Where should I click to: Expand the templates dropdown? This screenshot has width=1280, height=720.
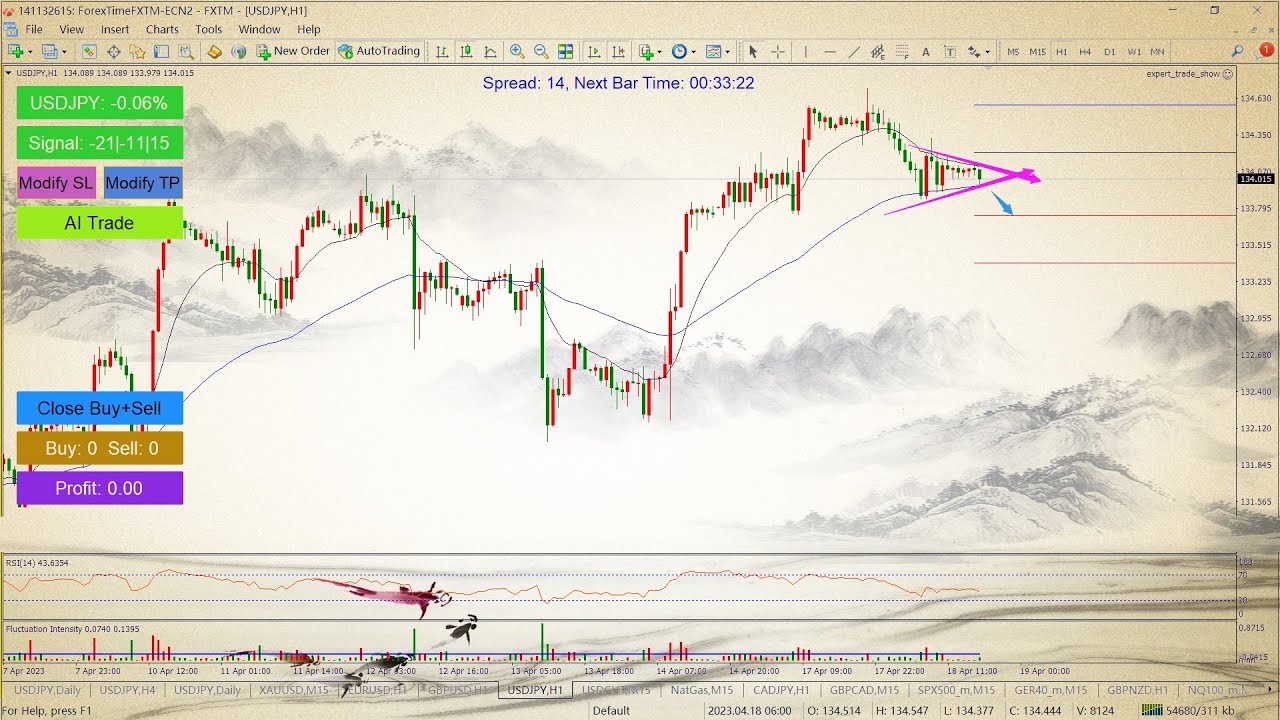tap(727, 51)
